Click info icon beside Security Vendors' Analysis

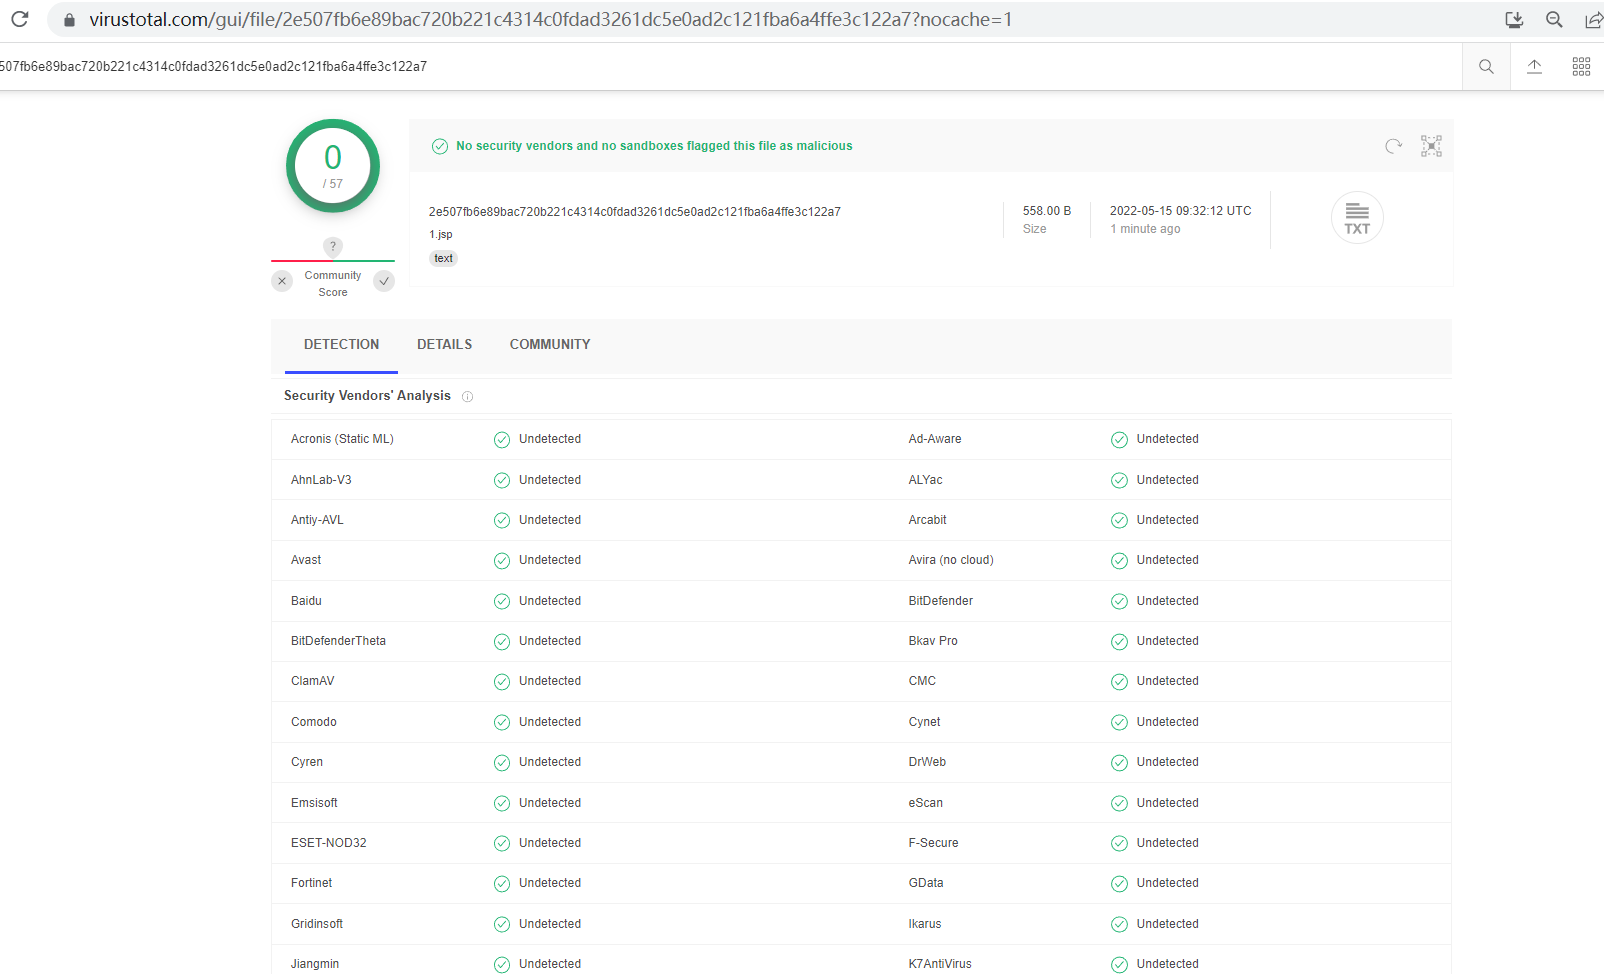467,397
